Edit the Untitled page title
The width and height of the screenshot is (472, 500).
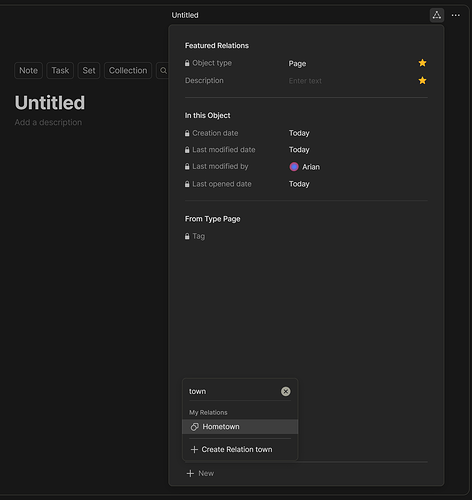coord(50,103)
